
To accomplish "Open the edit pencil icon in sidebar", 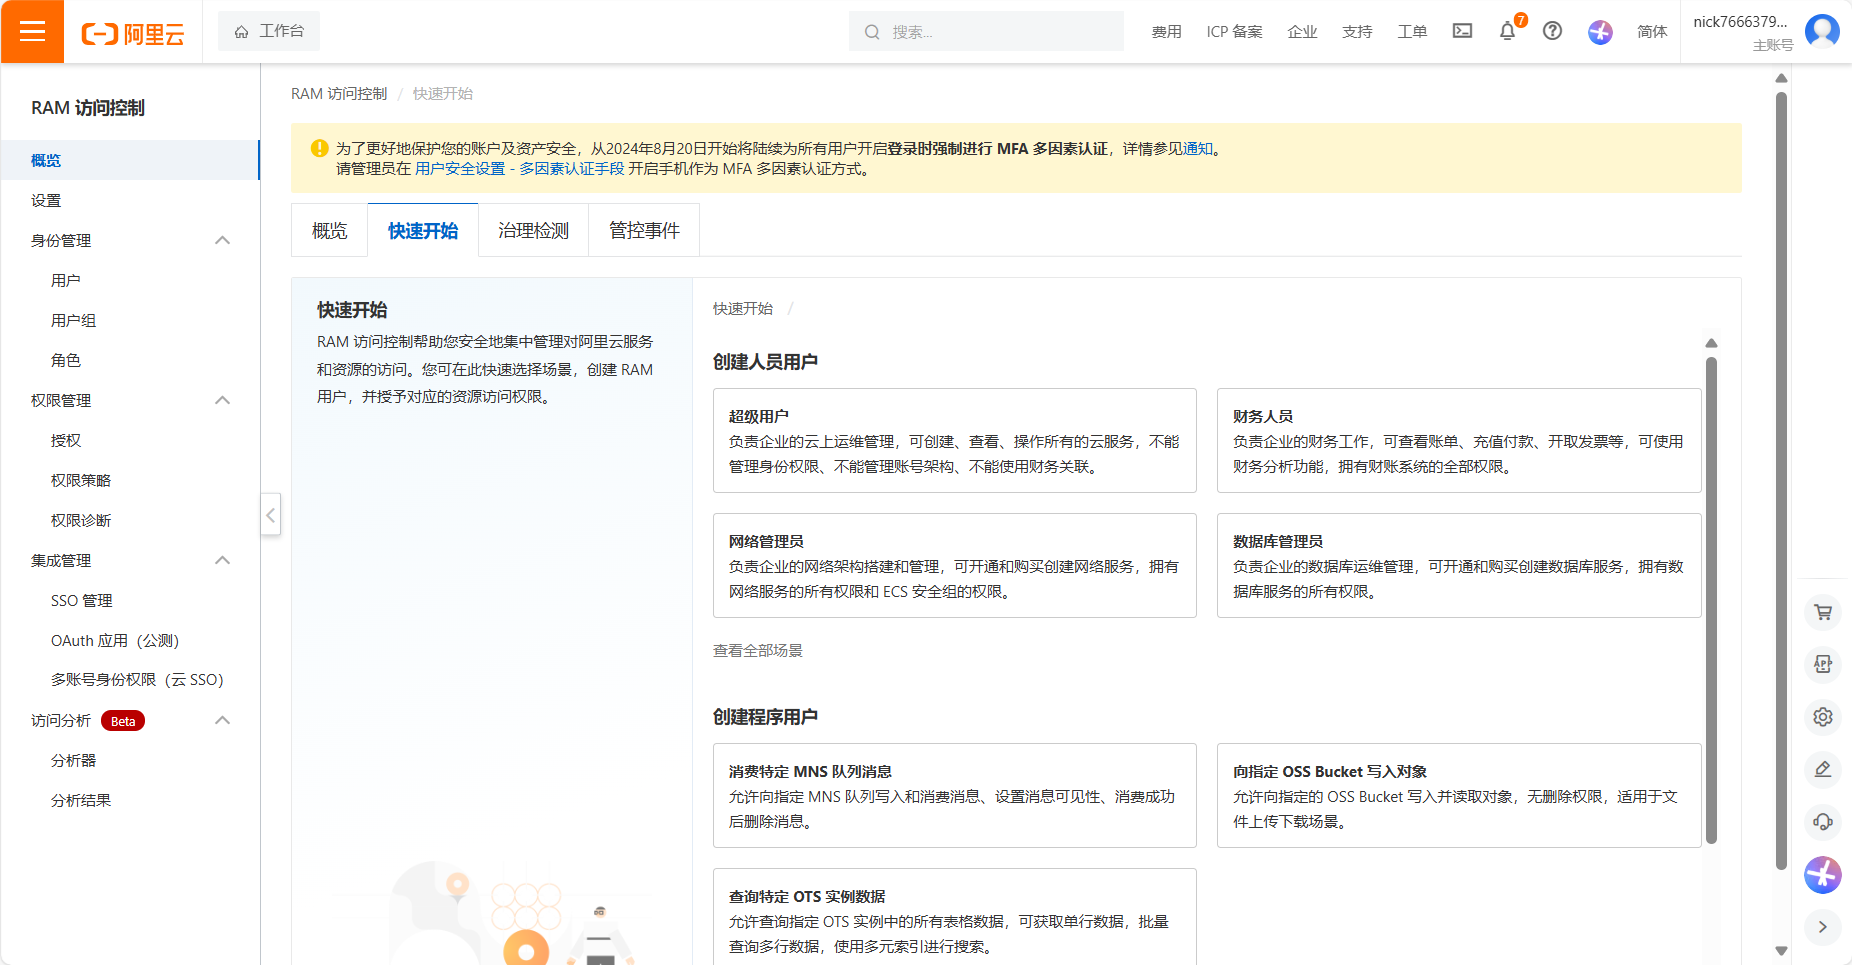I will tap(1823, 769).
